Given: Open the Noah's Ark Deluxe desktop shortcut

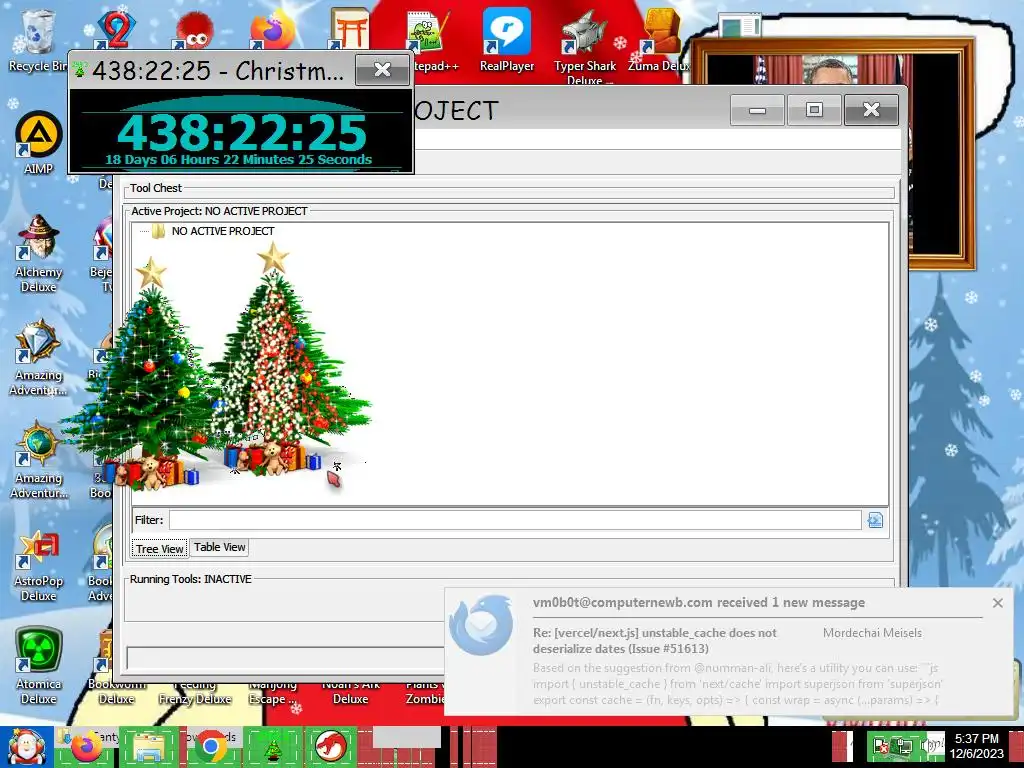Looking at the screenshot, I should [x=351, y=691].
